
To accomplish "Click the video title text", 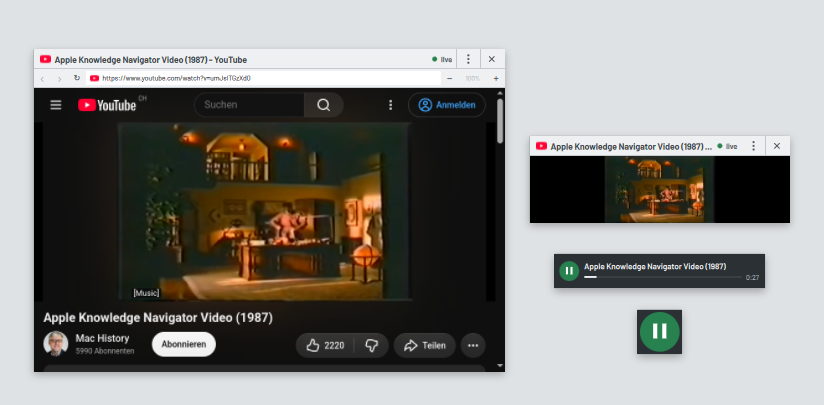I will [x=158, y=318].
